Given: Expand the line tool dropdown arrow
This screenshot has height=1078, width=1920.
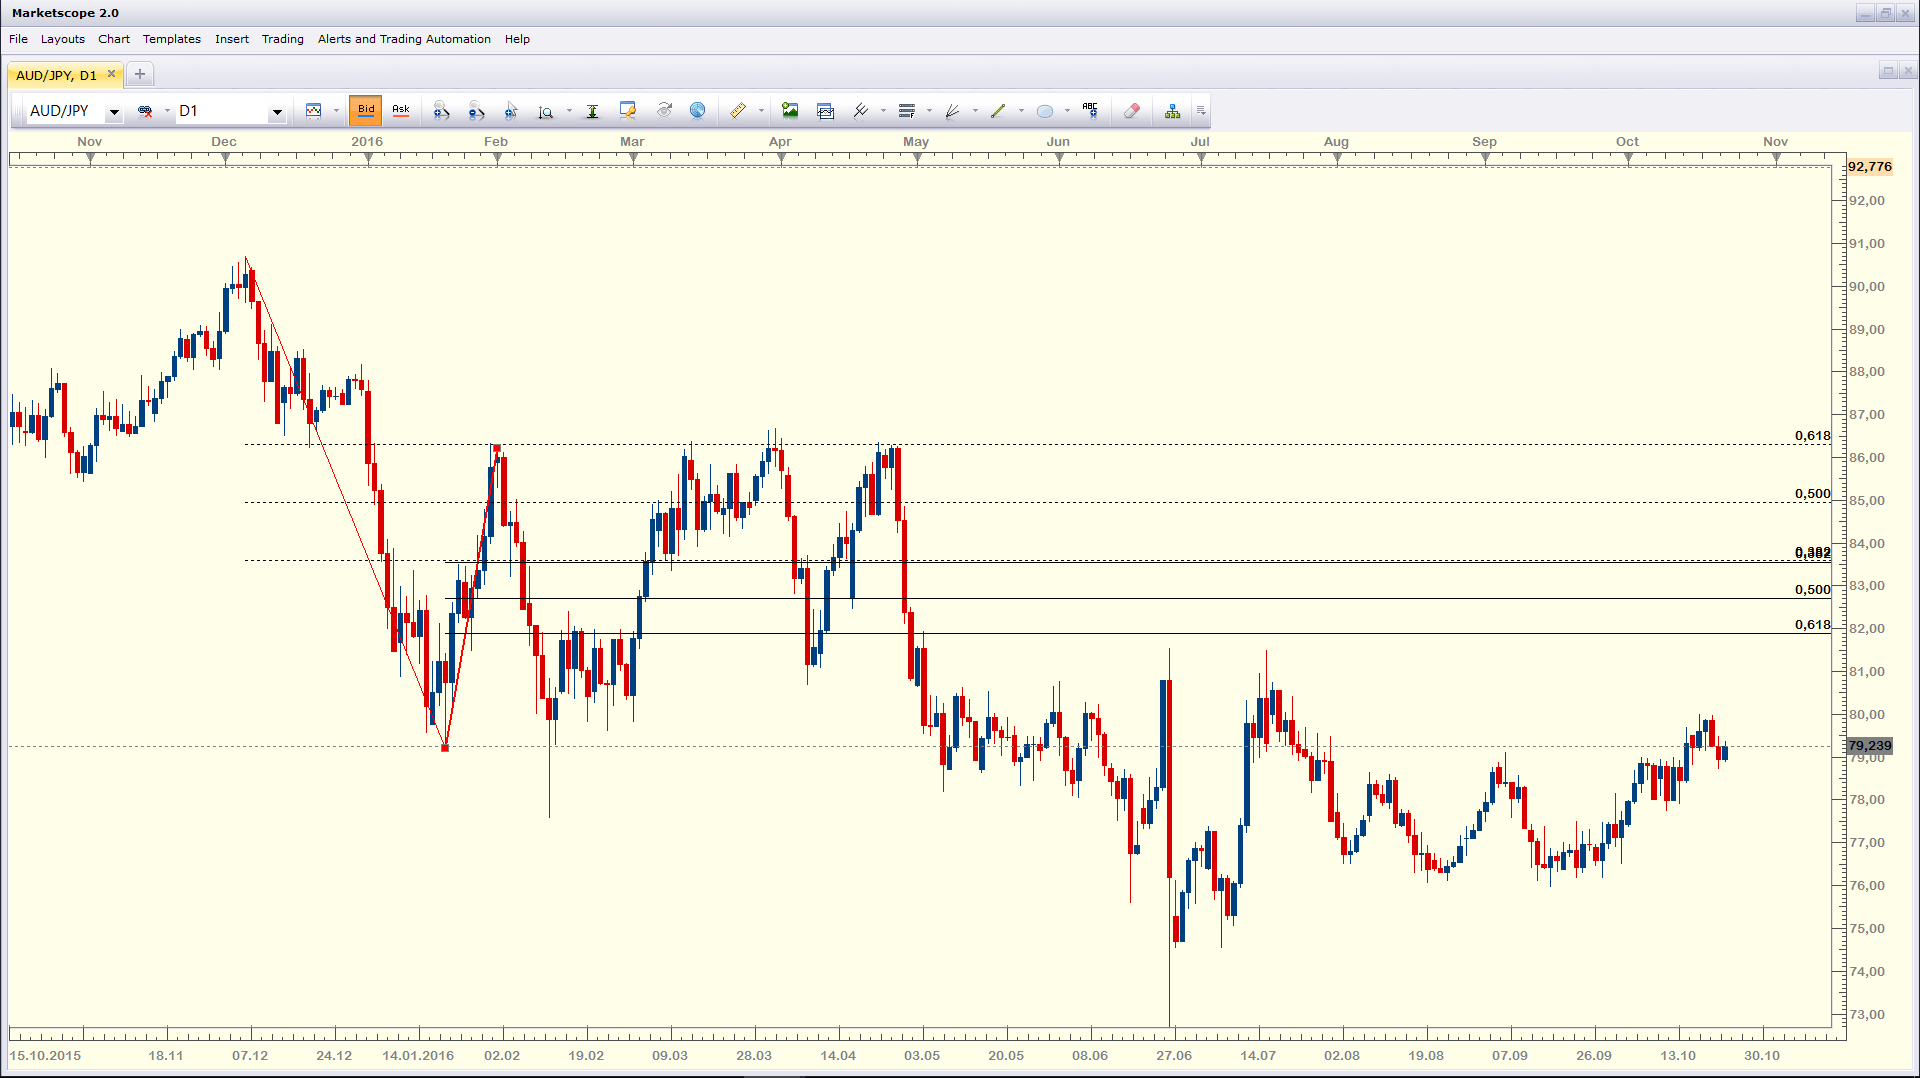Looking at the screenshot, I should click(x=1021, y=111).
